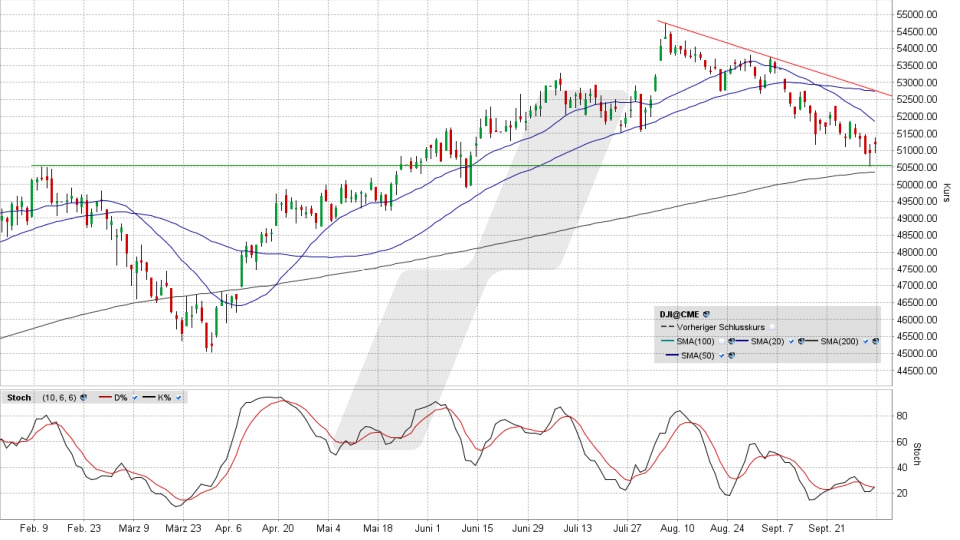960x540 pixels.
Task: Click the 44500.00 price axis label
Action: point(916,370)
